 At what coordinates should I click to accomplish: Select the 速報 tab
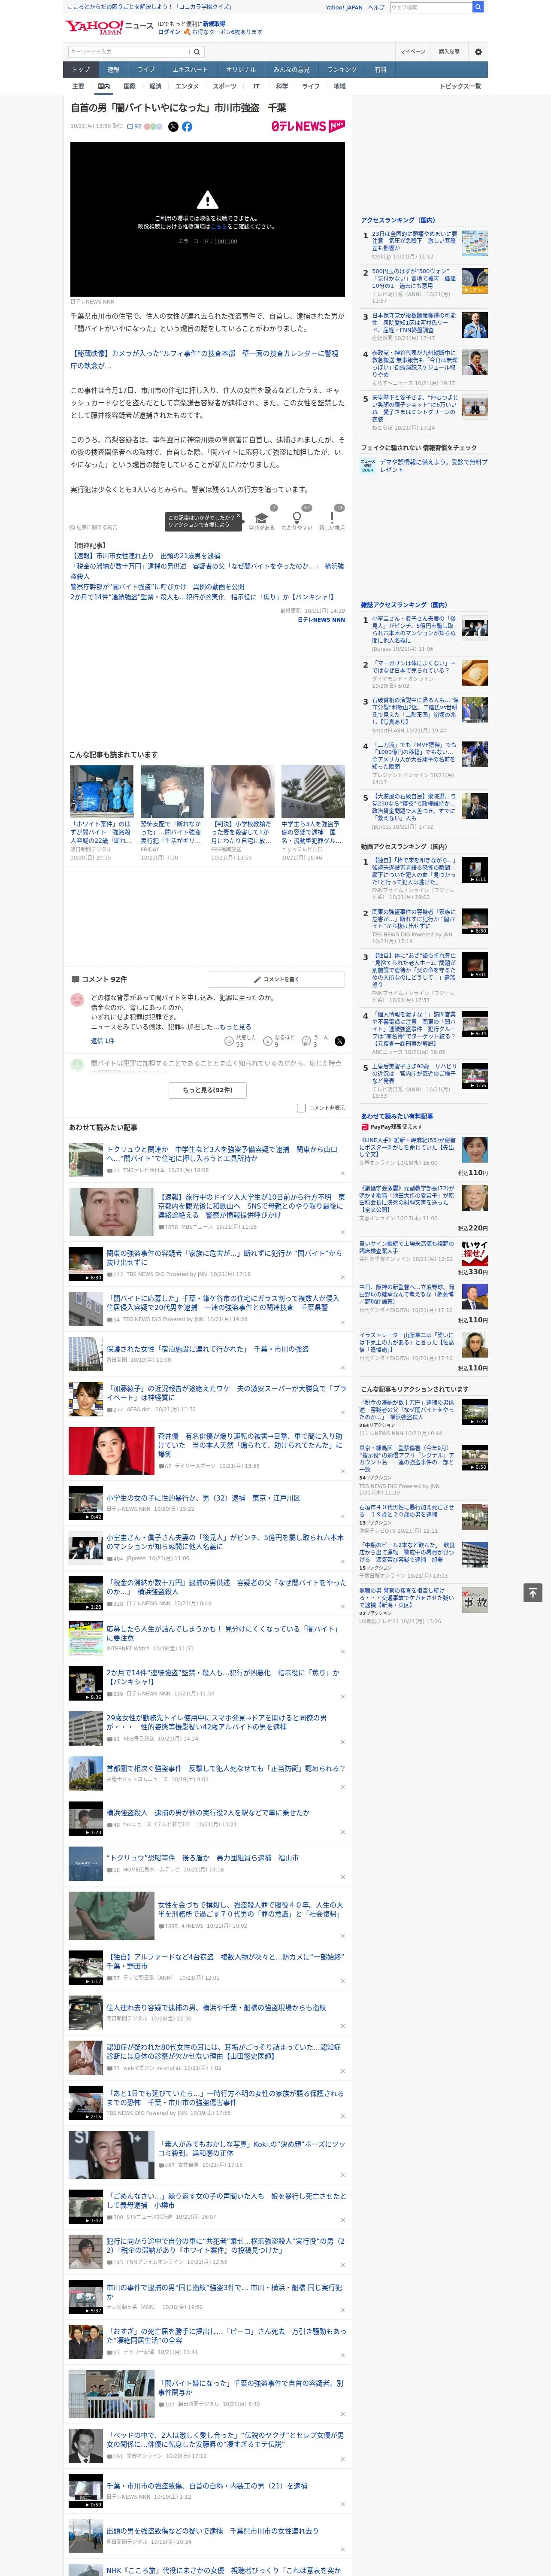click(113, 70)
